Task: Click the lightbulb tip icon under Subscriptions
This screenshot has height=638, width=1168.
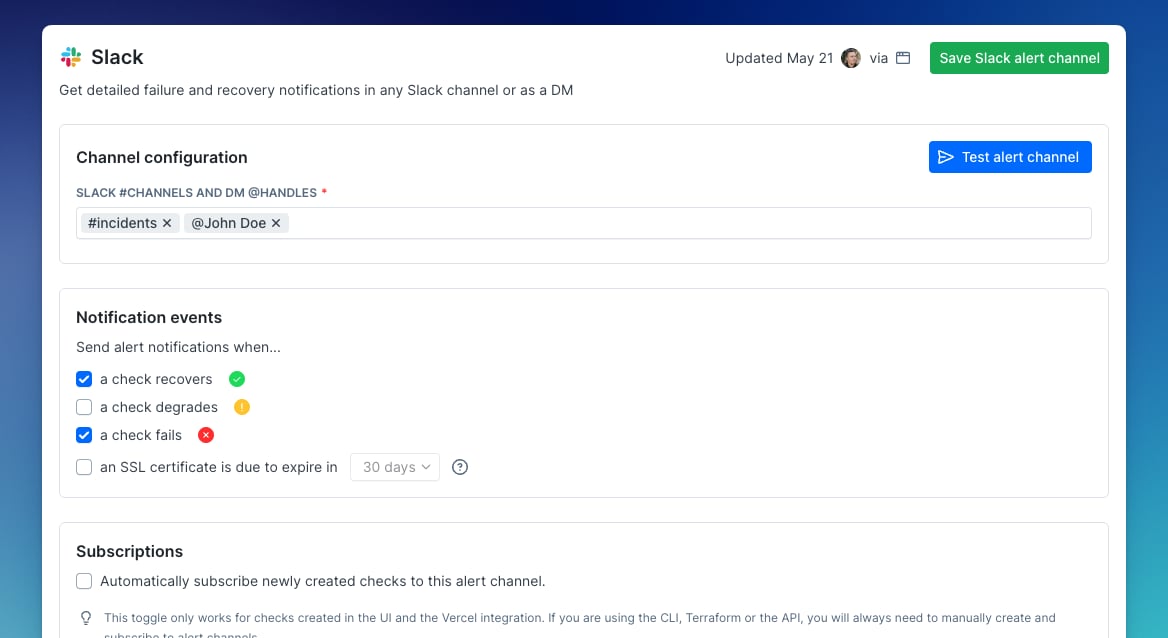Action: 86,618
